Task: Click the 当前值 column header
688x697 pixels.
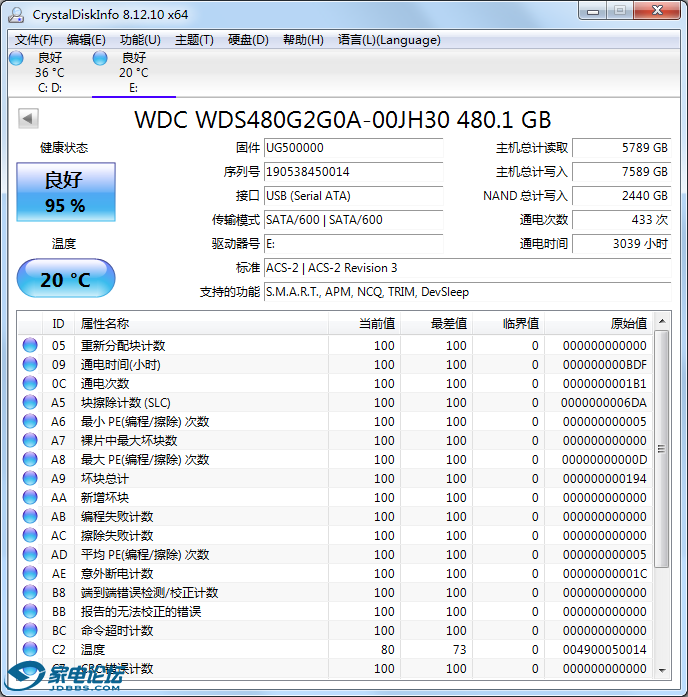Action: [x=364, y=324]
